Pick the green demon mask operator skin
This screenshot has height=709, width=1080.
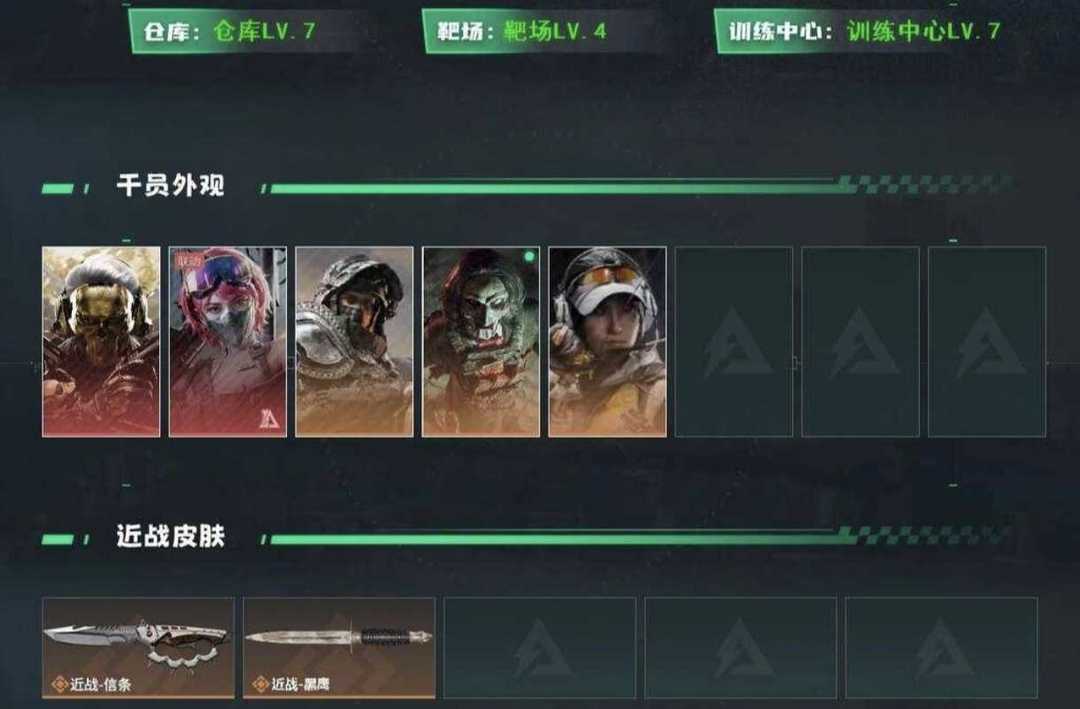pyautogui.click(x=481, y=342)
